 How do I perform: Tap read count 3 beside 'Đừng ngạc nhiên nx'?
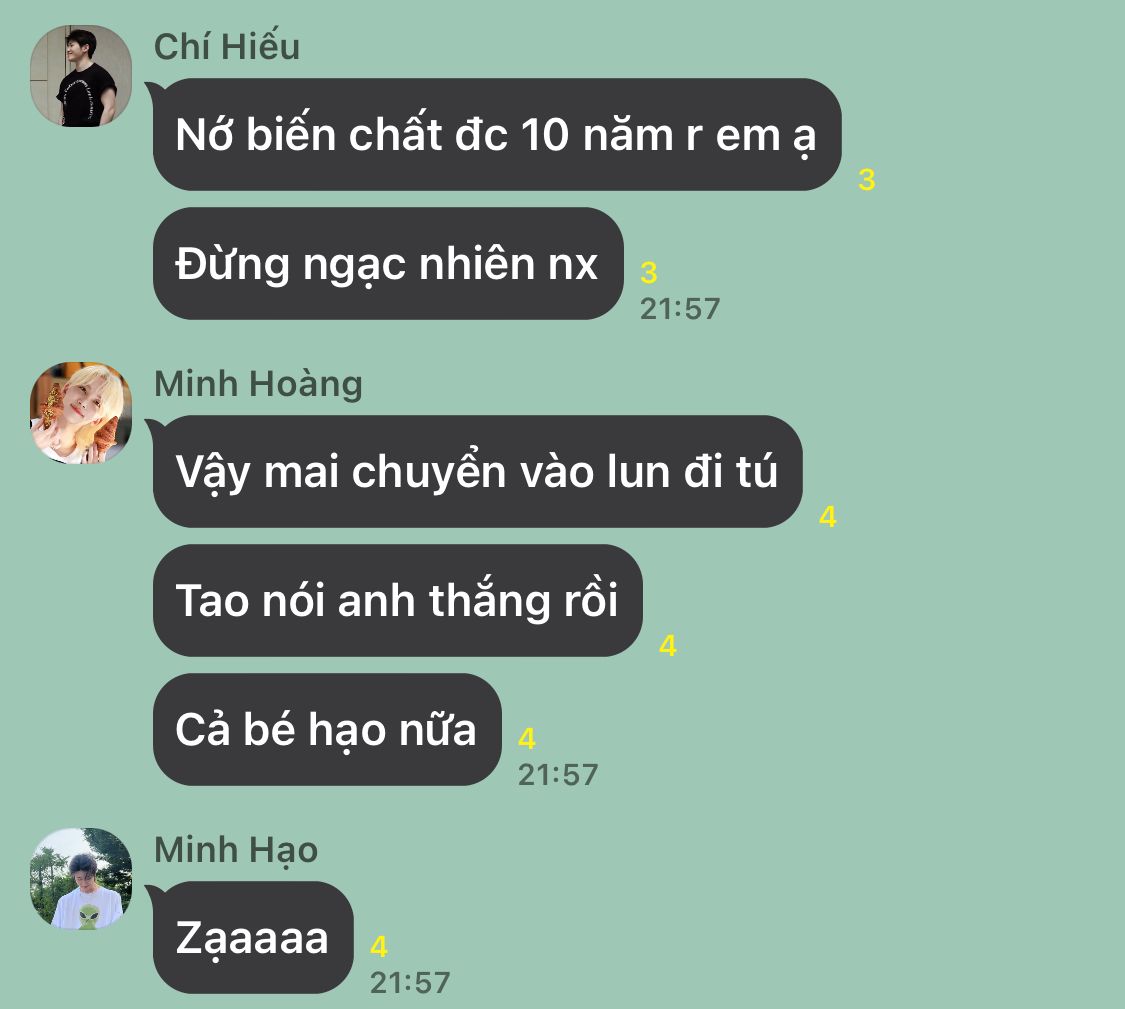(649, 273)
